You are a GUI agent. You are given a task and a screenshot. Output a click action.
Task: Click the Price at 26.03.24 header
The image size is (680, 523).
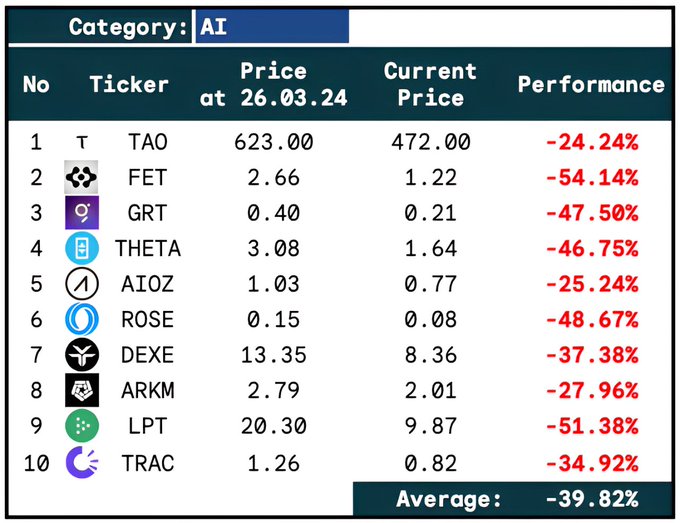273,84
